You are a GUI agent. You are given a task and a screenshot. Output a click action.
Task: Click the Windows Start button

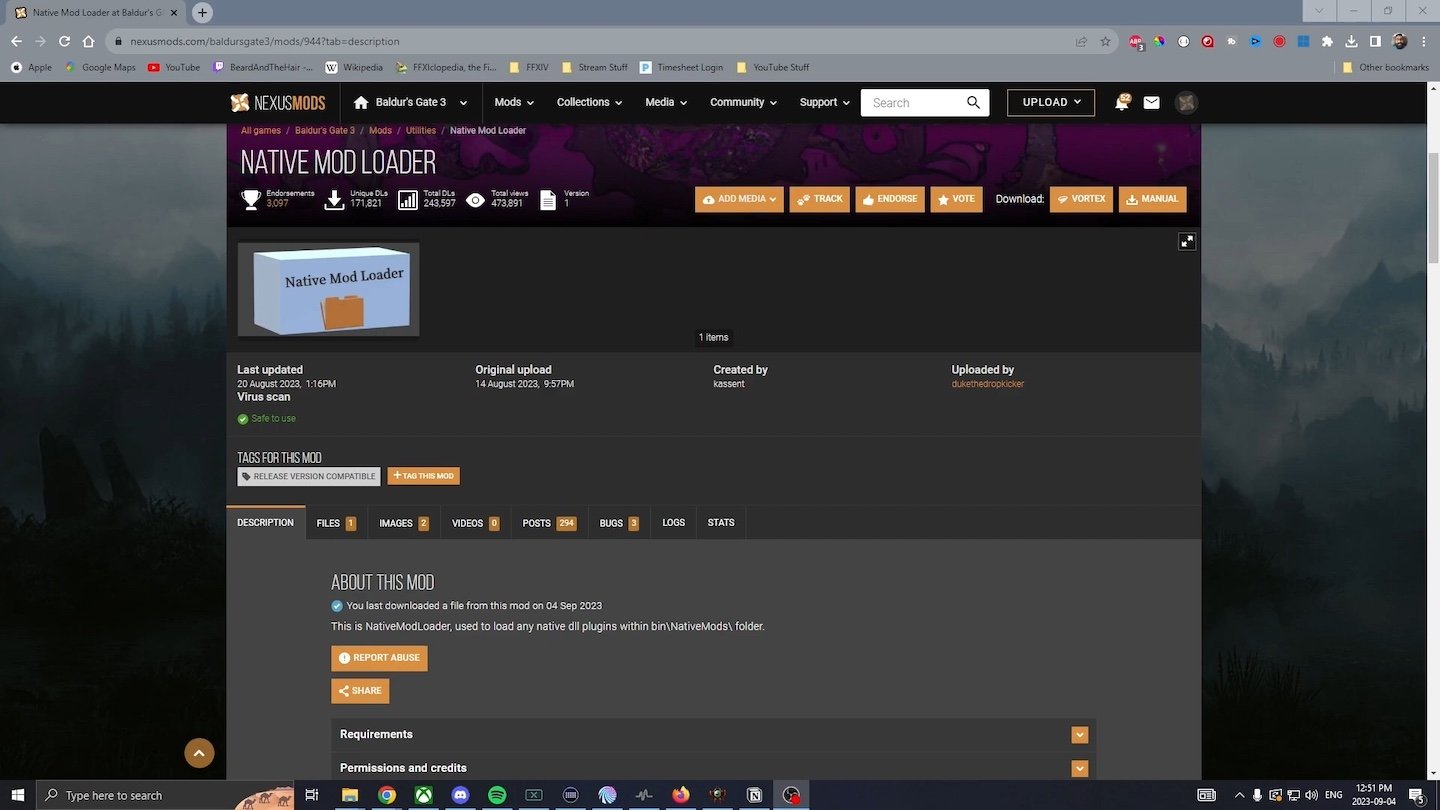tap(18, 795)
